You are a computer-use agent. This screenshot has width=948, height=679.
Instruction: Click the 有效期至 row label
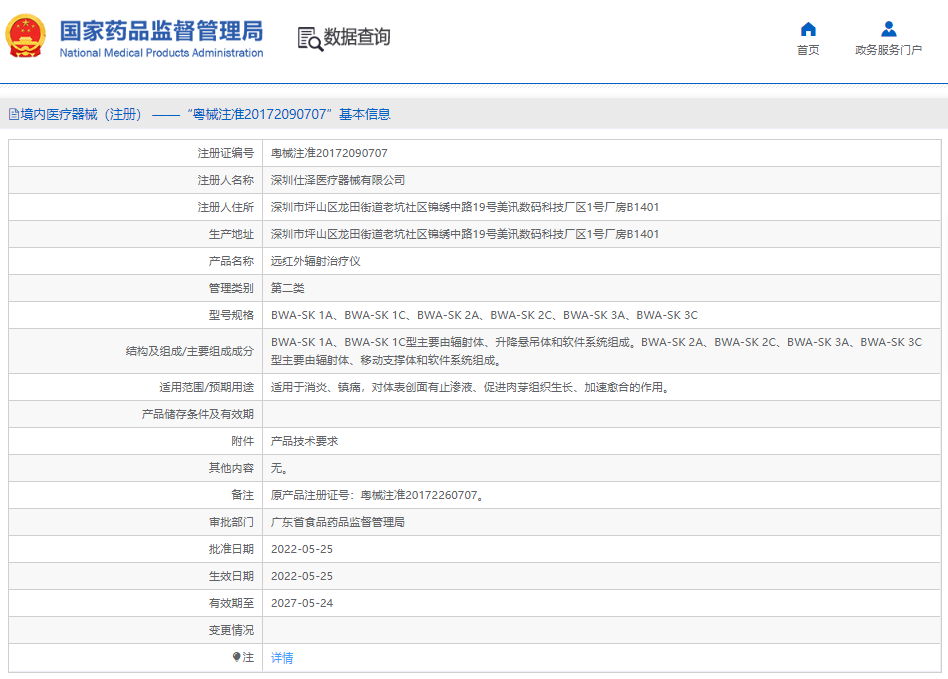coord(231,603)
